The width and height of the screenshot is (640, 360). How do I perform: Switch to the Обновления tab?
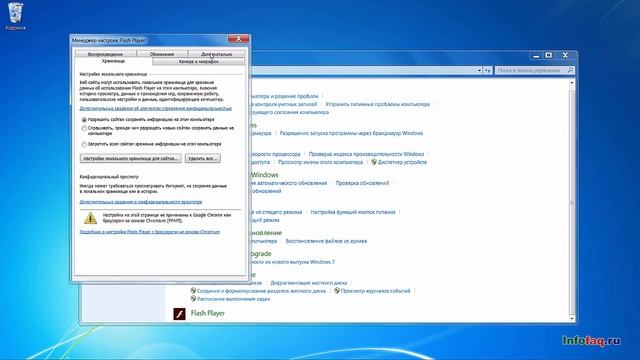[x=162, y=54]
